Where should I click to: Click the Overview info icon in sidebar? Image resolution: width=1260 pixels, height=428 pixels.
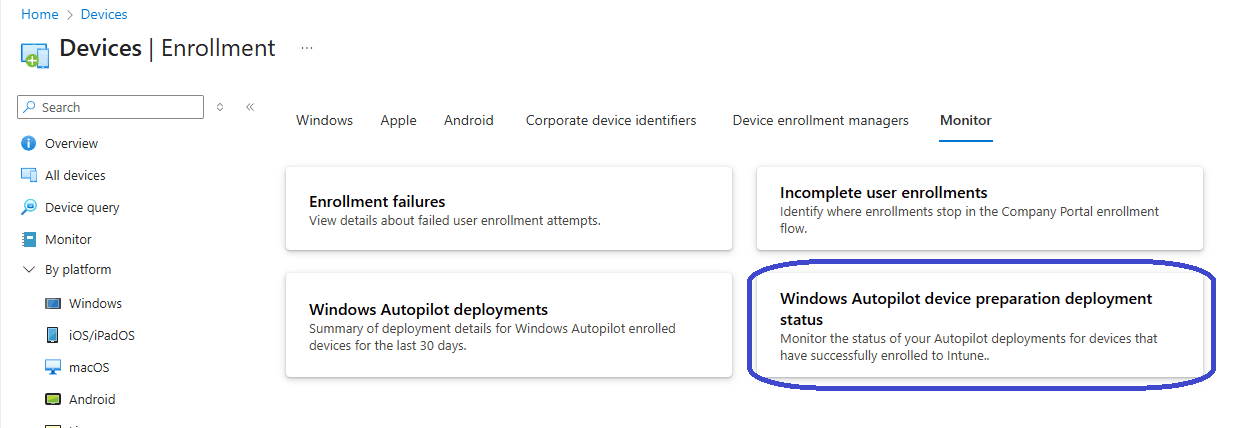coord(29,143)
